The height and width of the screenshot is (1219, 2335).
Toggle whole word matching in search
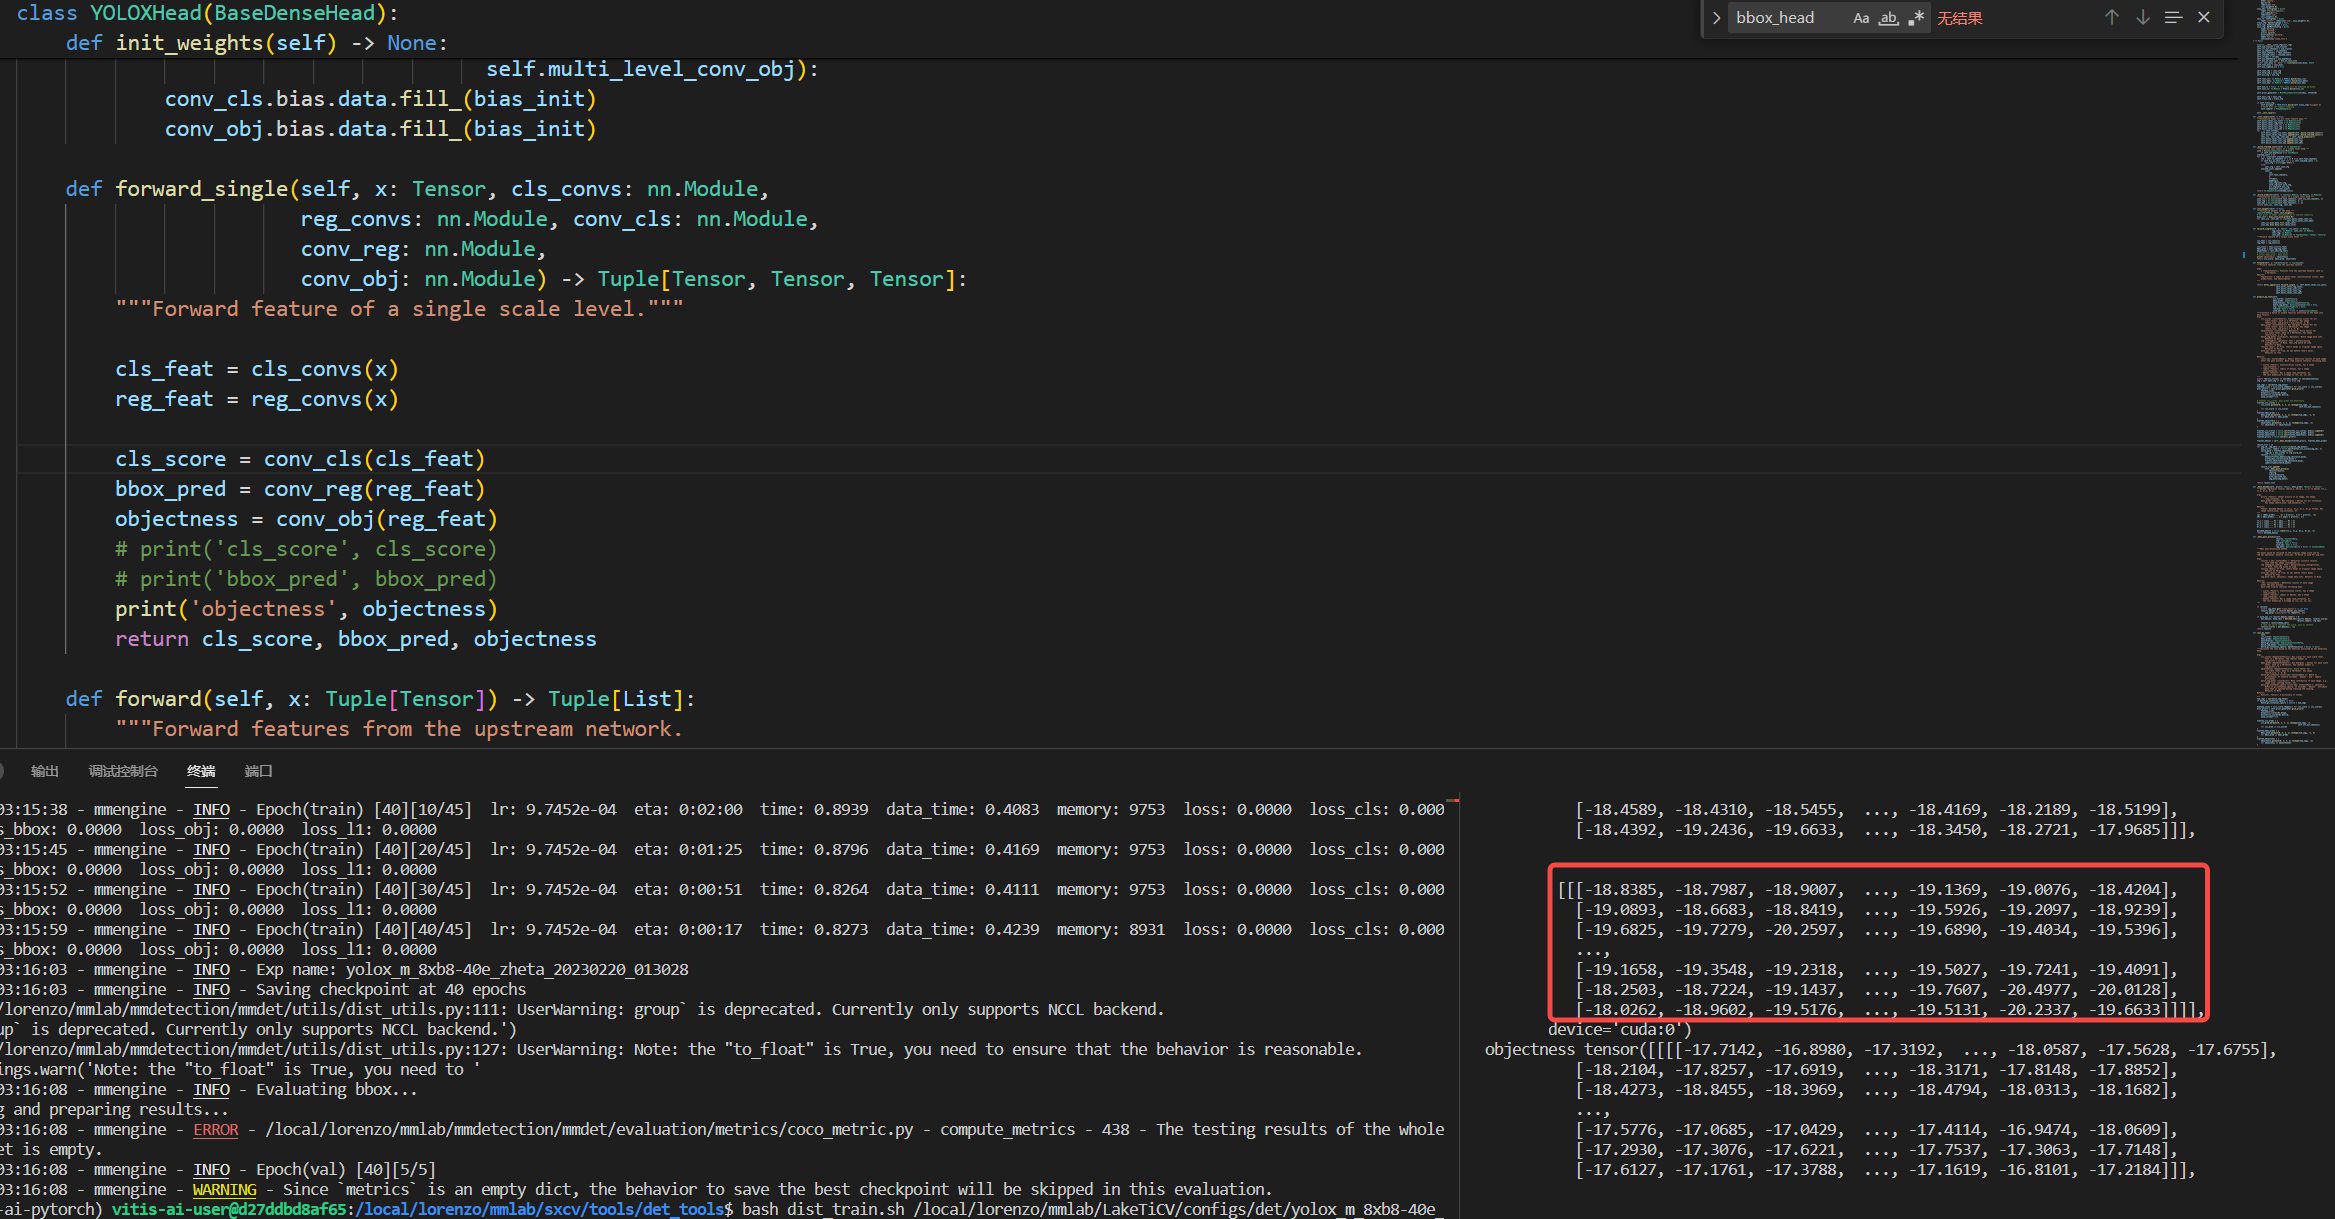point(1889,17)
